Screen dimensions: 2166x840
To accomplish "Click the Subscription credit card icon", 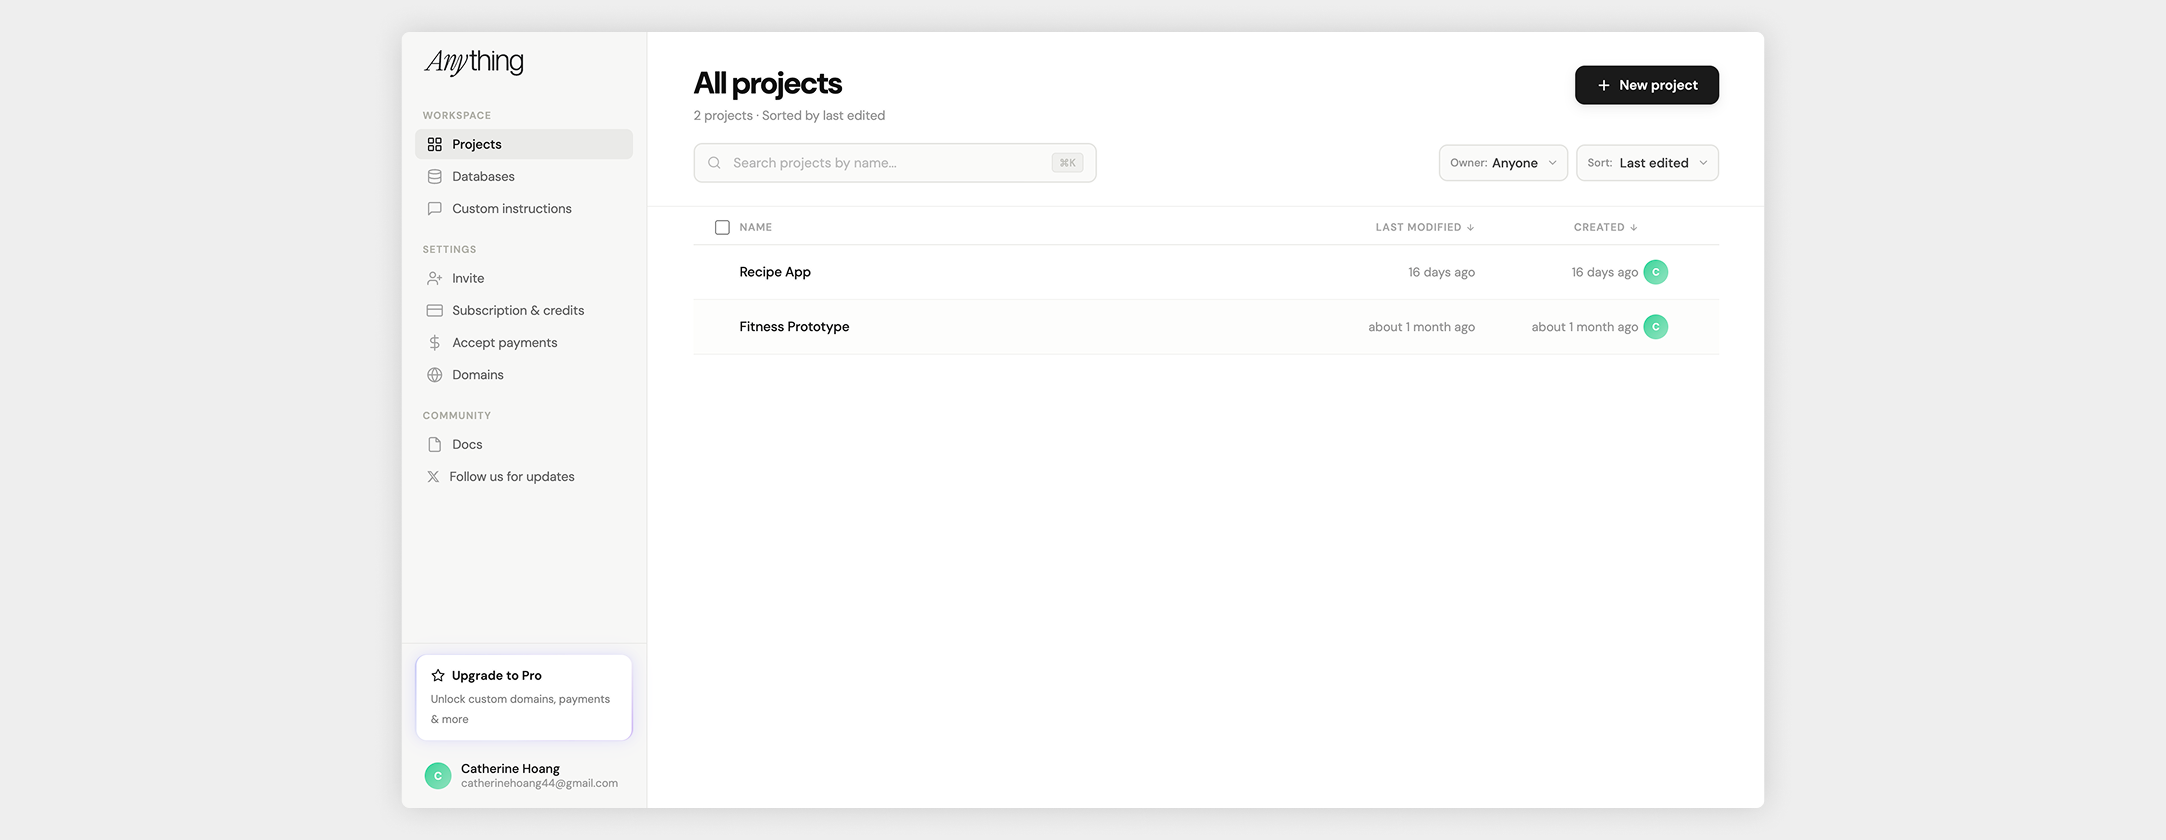I will (x=434, y=311).
